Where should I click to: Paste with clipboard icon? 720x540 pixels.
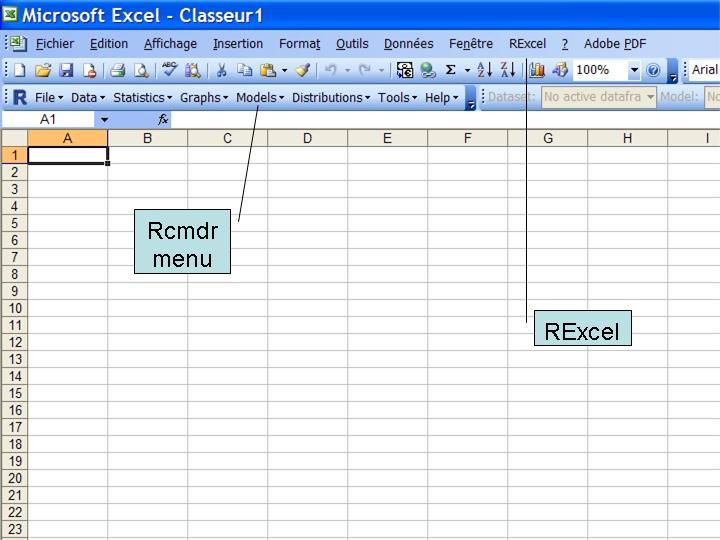coord(268,70)
